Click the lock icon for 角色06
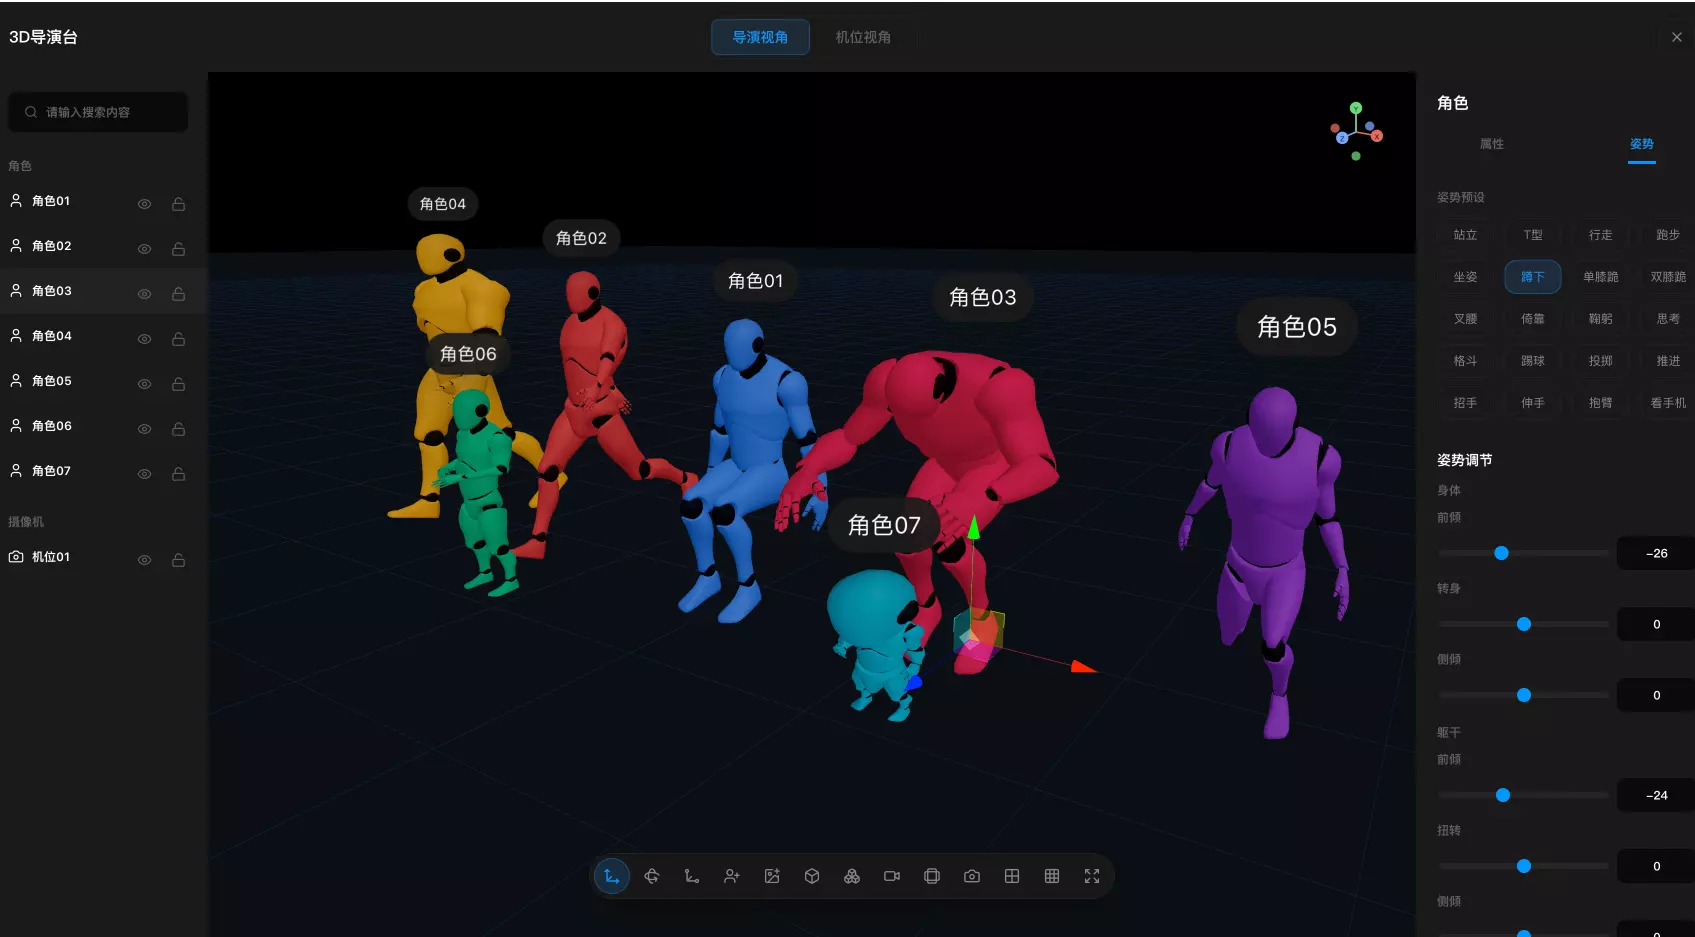Screen dimensions: 1695x937 [178, 429]
